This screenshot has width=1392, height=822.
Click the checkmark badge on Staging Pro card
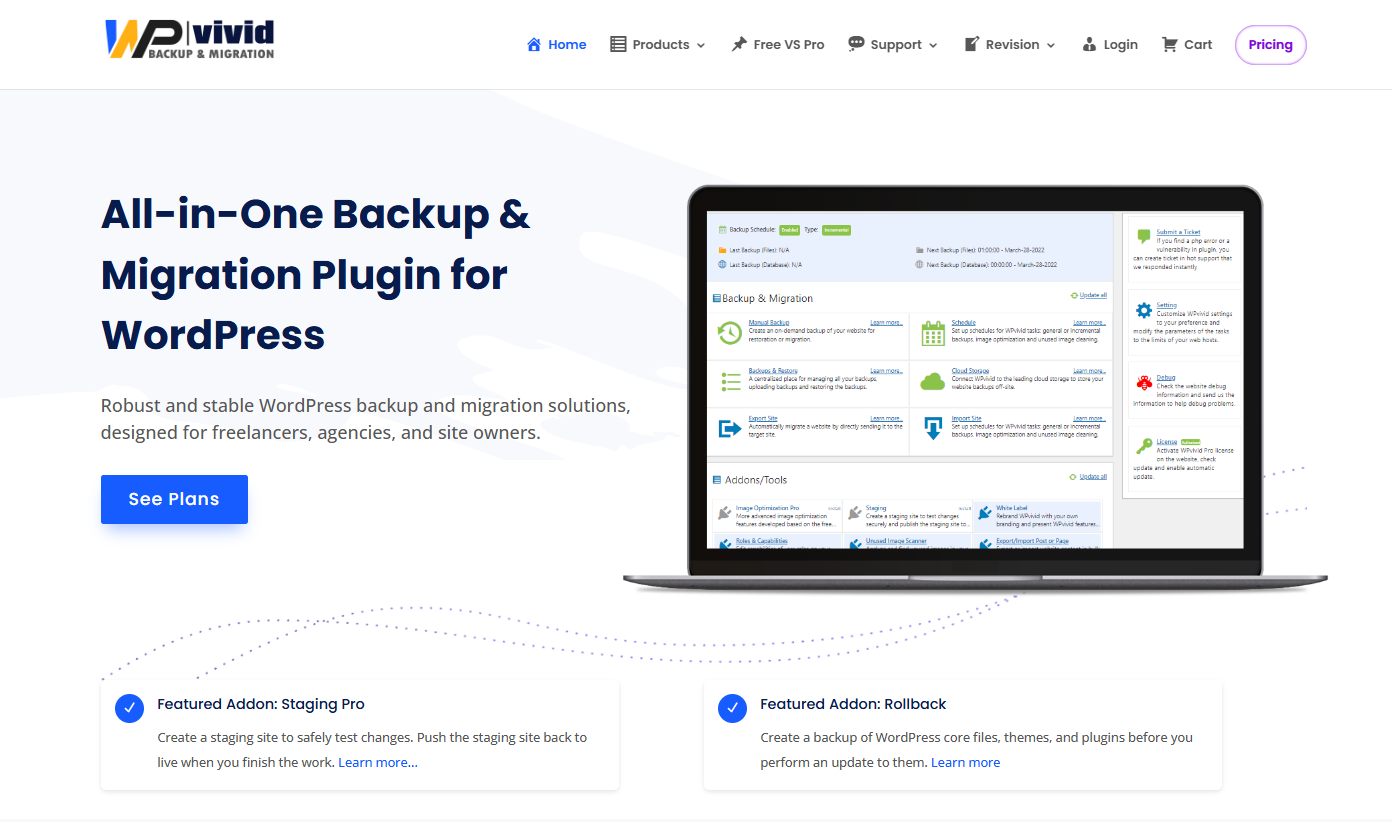130,708
